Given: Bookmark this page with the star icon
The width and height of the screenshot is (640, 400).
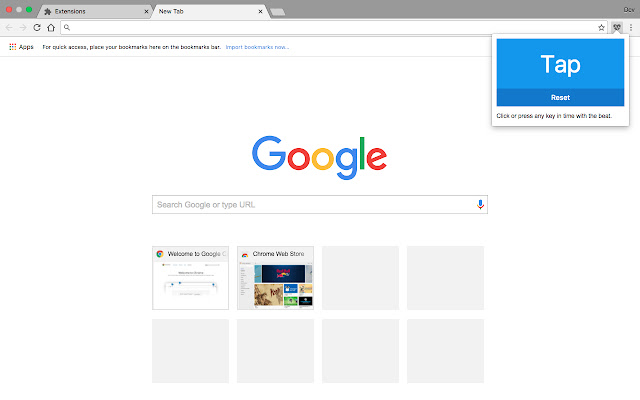Looking at the screenshot, I should [x=601, y=28].
